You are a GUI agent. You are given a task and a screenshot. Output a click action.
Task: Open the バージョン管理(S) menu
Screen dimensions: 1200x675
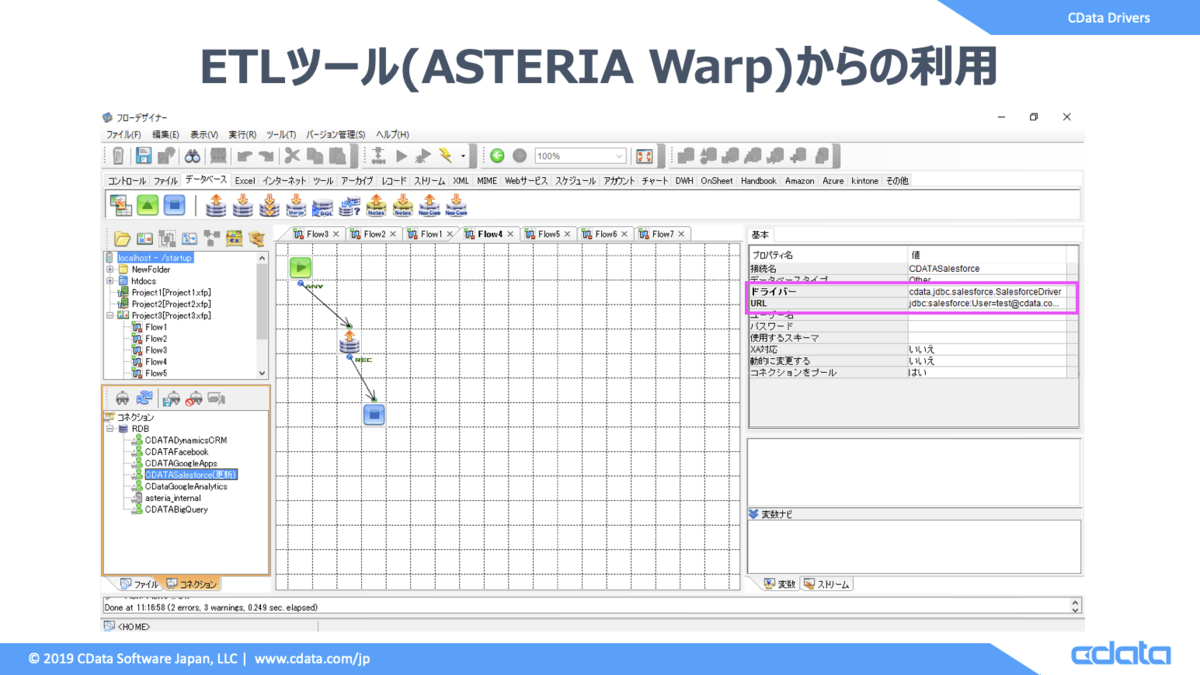tap(335, 134)
